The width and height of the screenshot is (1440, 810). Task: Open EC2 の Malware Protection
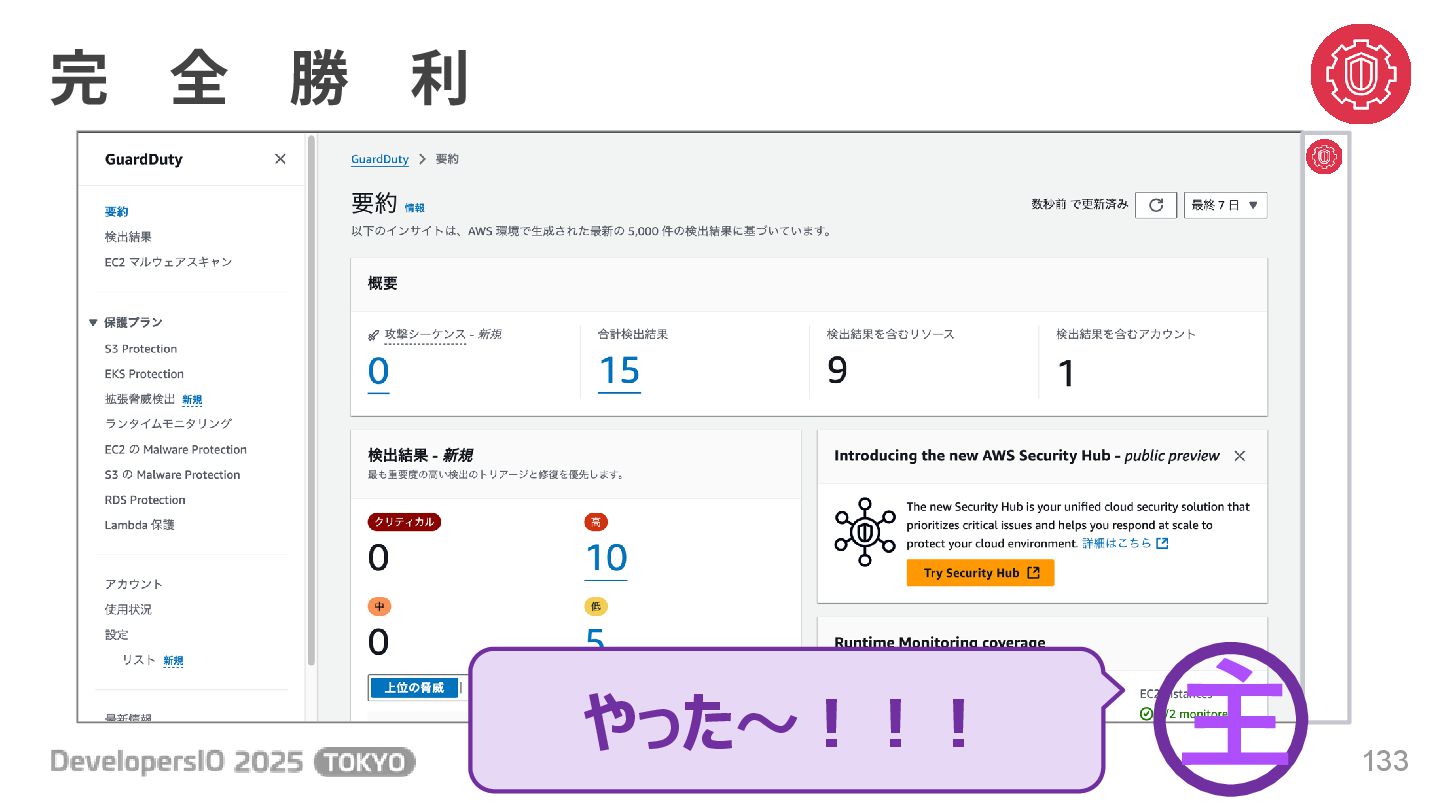(x=175, y=450)
